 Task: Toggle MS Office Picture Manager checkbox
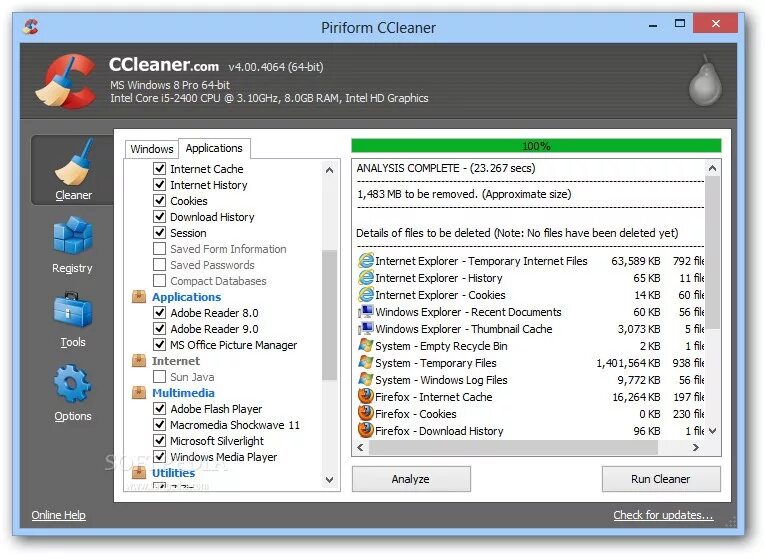click(160, 344)
